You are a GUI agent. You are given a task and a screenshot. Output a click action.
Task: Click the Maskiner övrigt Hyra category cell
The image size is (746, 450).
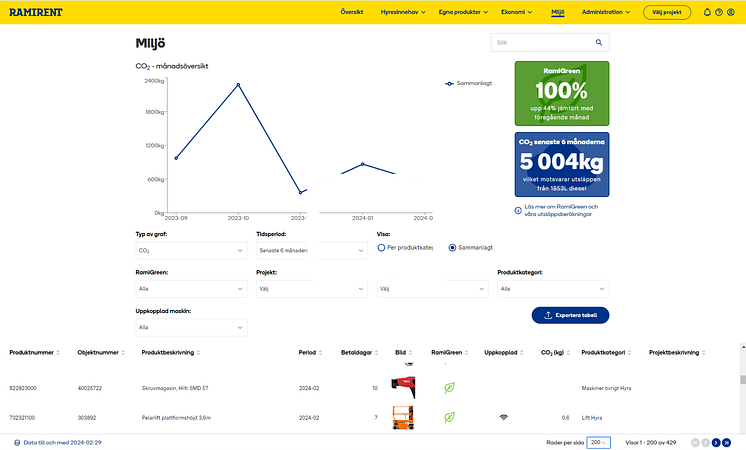tap(606, 388)
